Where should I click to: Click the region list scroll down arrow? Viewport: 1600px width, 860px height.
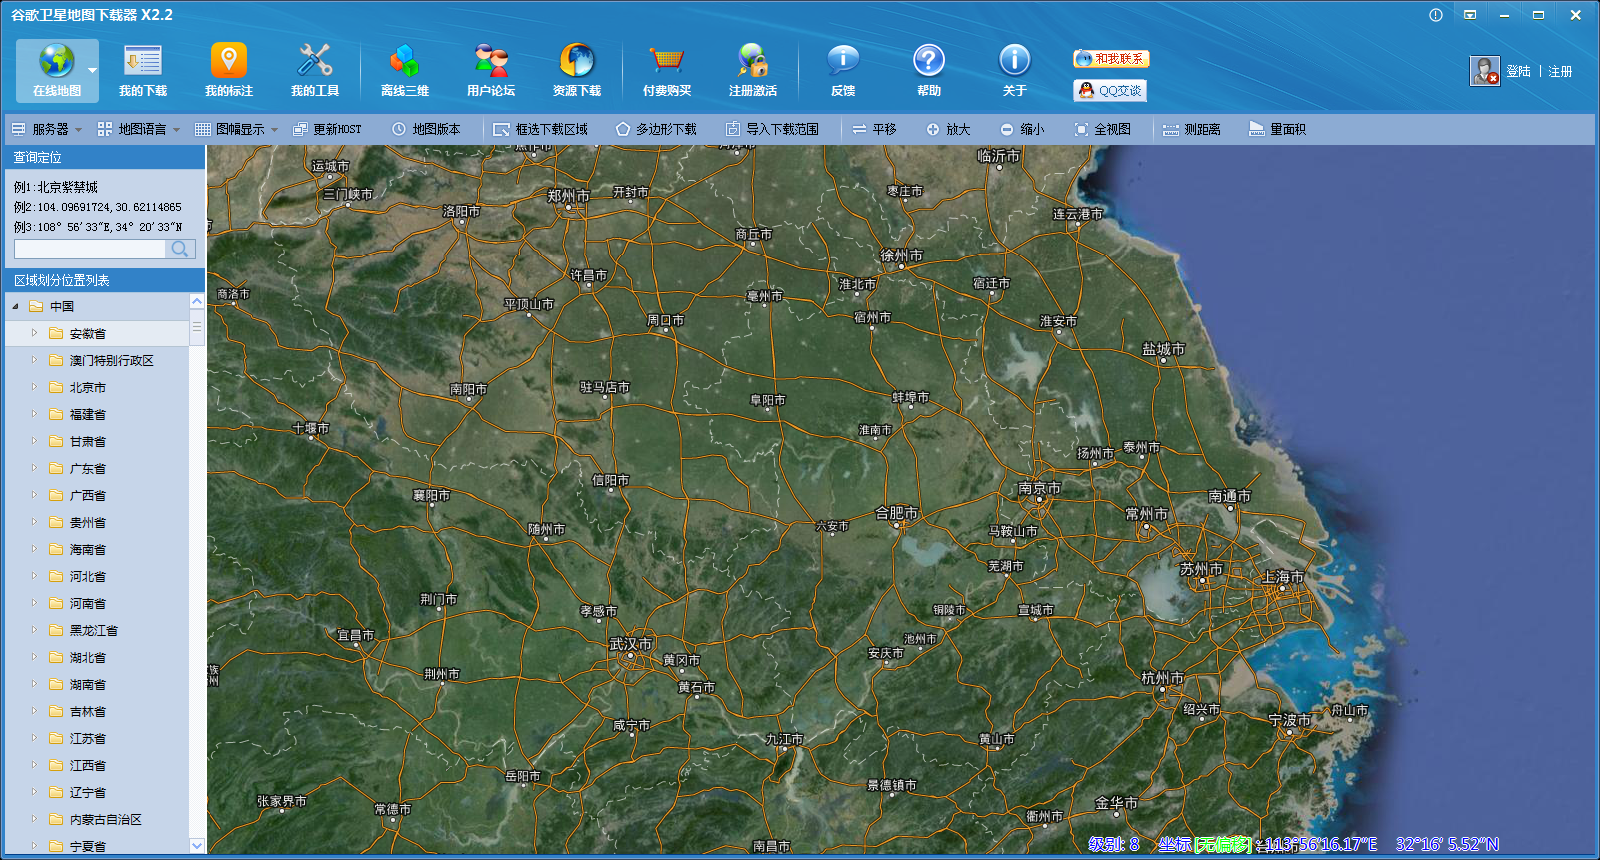pyautogui.click(x=197, y=845)
